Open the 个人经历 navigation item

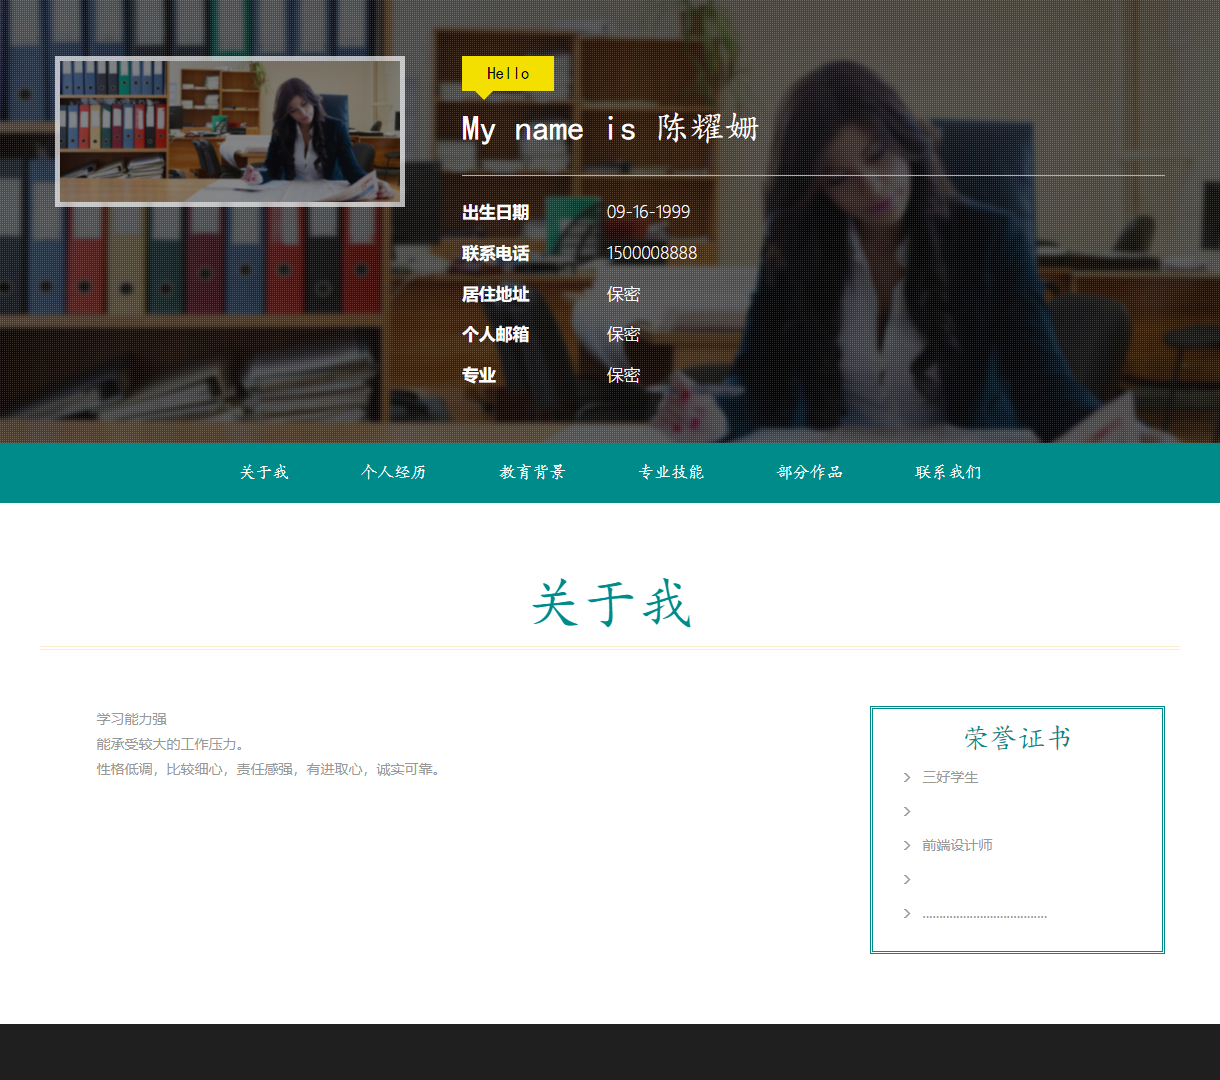point(394,472)
